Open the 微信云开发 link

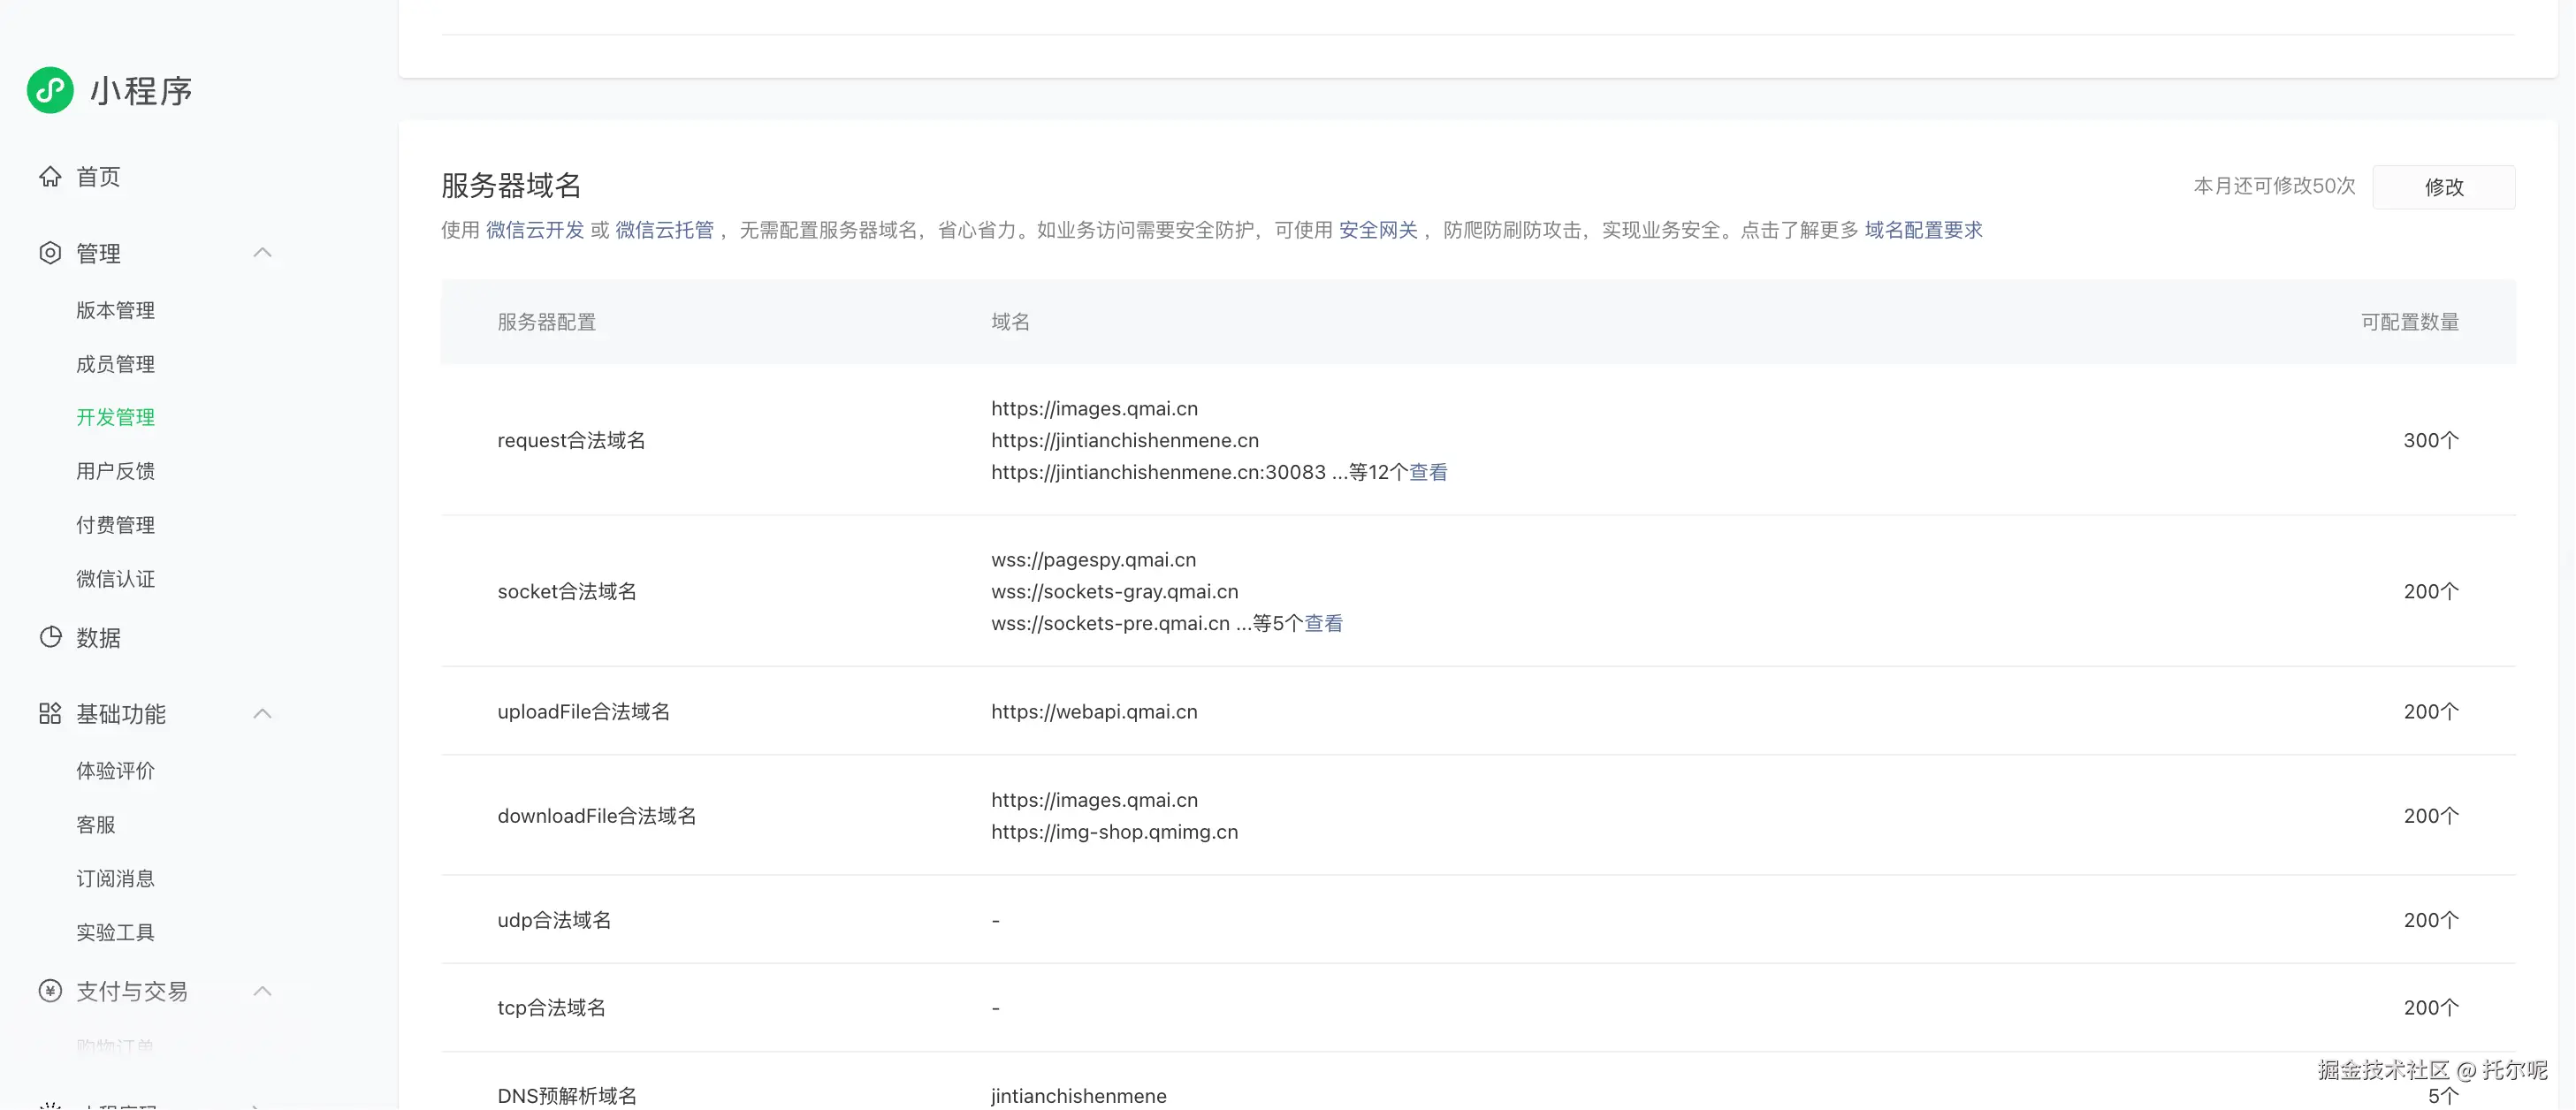(535, 230)
